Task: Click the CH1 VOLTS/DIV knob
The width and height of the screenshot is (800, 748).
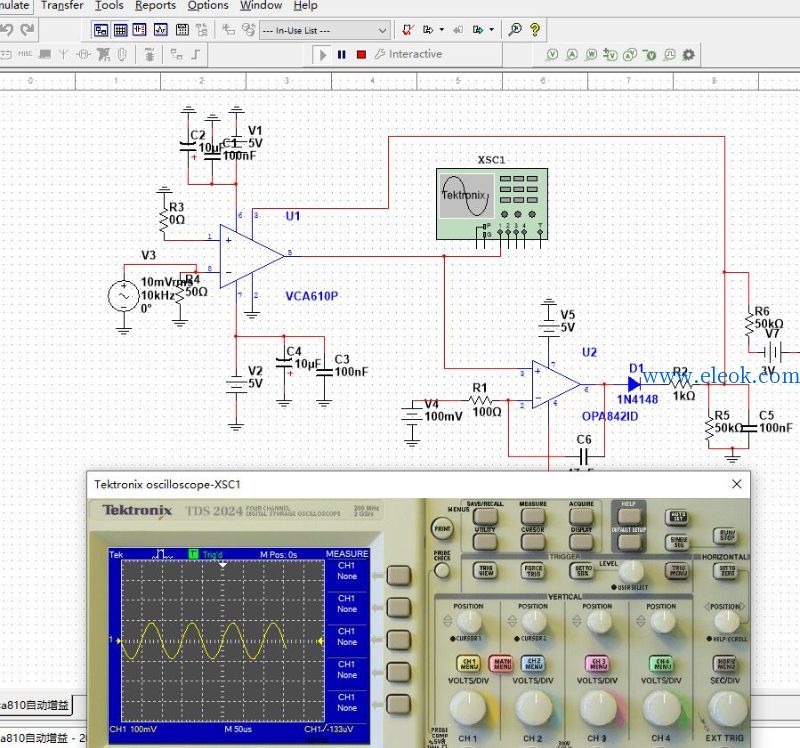Action: pos(468,708)
